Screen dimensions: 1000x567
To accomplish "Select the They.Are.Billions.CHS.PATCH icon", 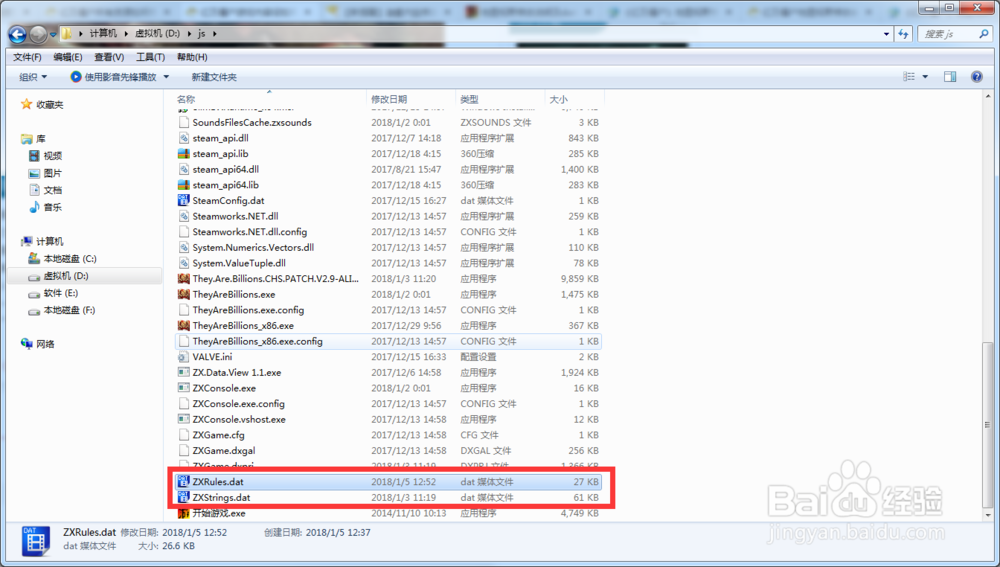I will tap(184, 279).
